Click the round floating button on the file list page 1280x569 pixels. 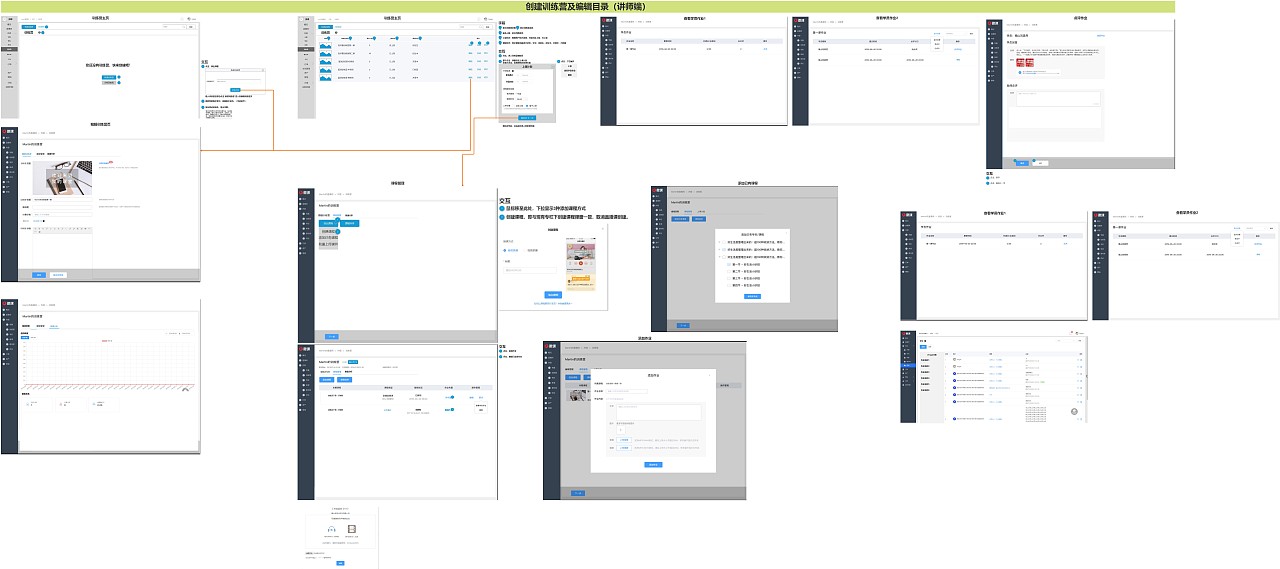(x=1074, y=412)
